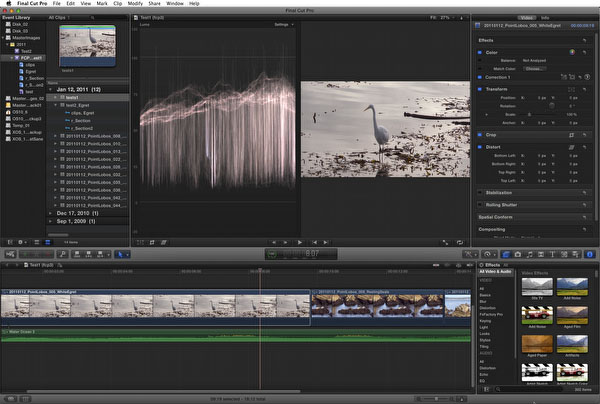The image size is (600, 404).
Task: Open the Transitions browser icon
Action: coord(541,254)
